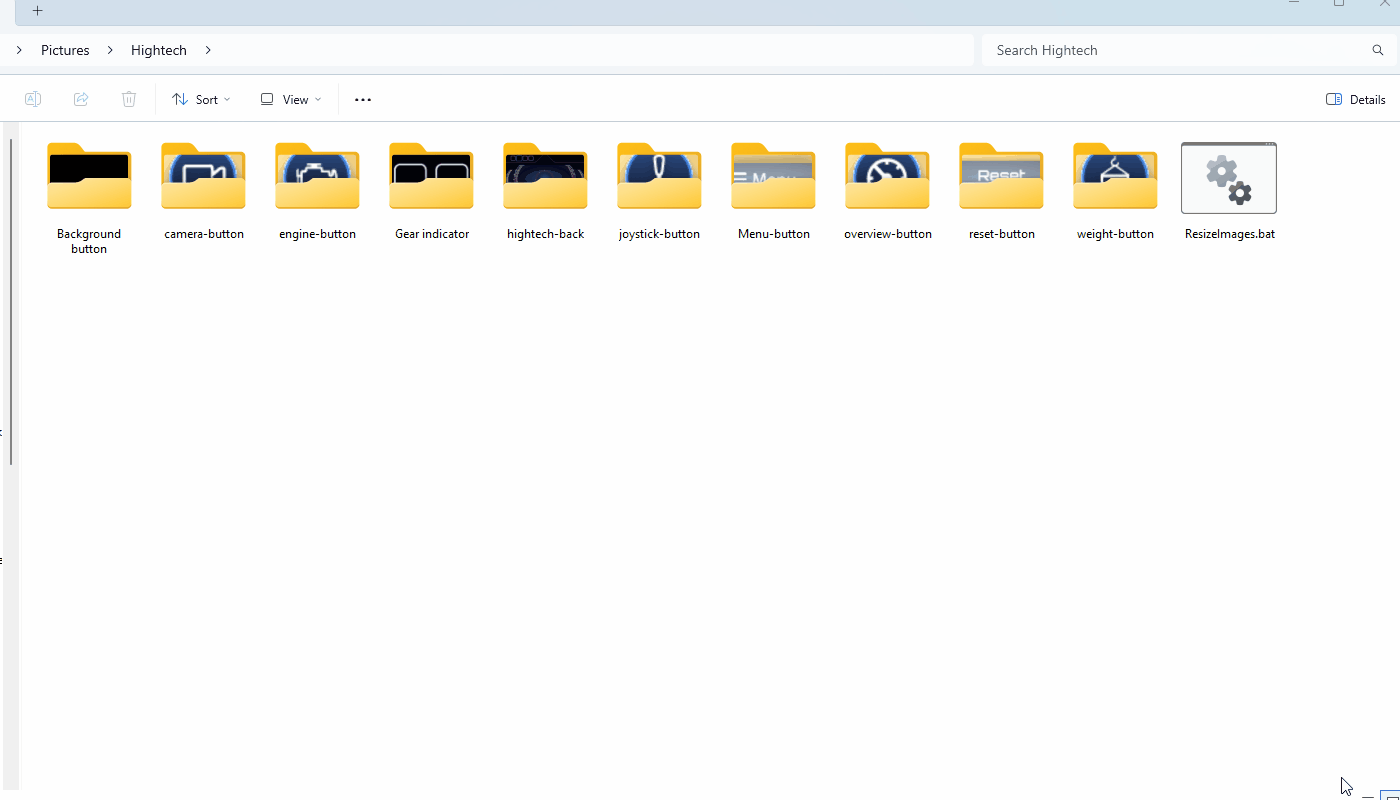Expand the View dropdown
The image size is (1400, 800).
(291, 99)
